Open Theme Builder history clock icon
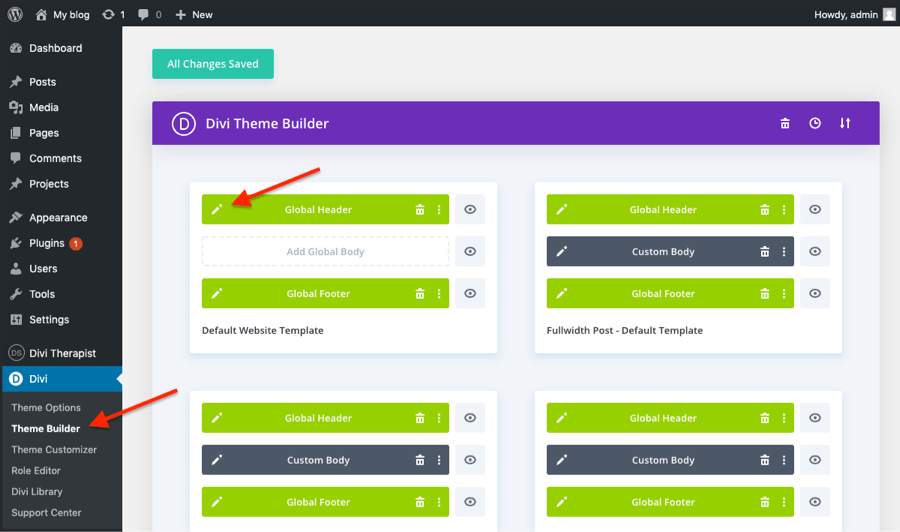The height and width of the screenshot is (532, 900). (x=814, y=123)
